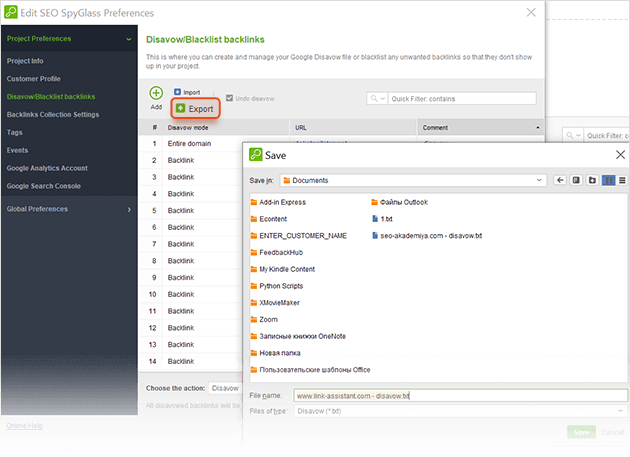The width and height of the screenshot is (630, 457).
Task: Open the Files of type dropdown
Action: click(x=620, y=411)
